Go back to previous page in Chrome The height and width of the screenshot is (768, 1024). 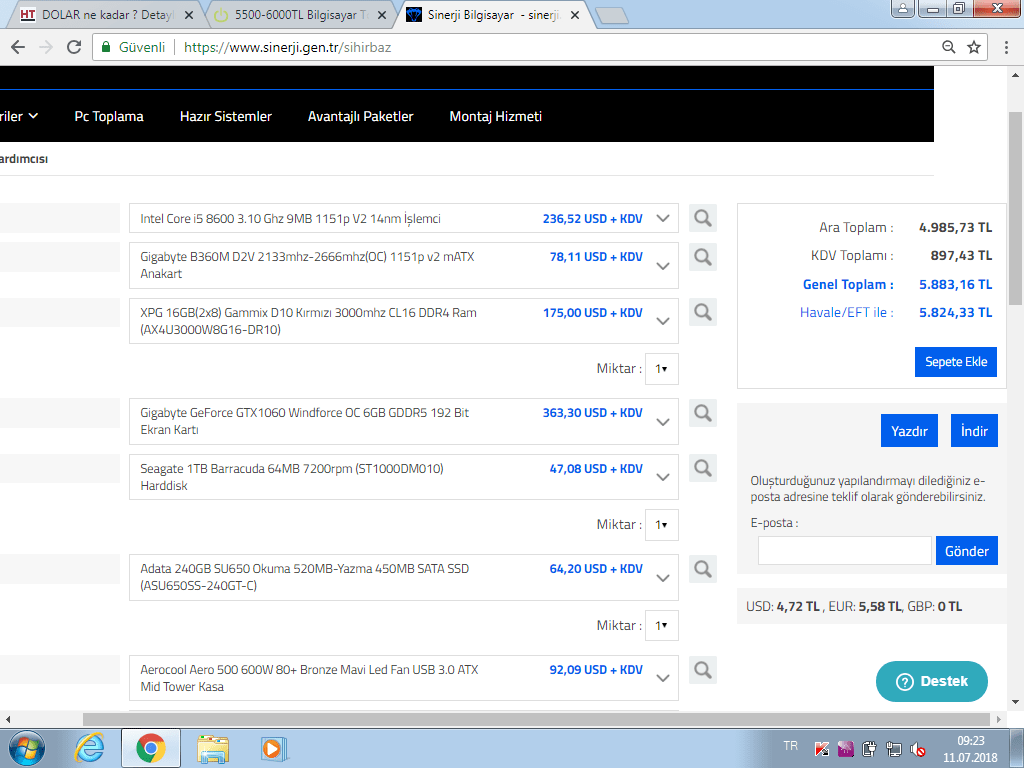18,47
